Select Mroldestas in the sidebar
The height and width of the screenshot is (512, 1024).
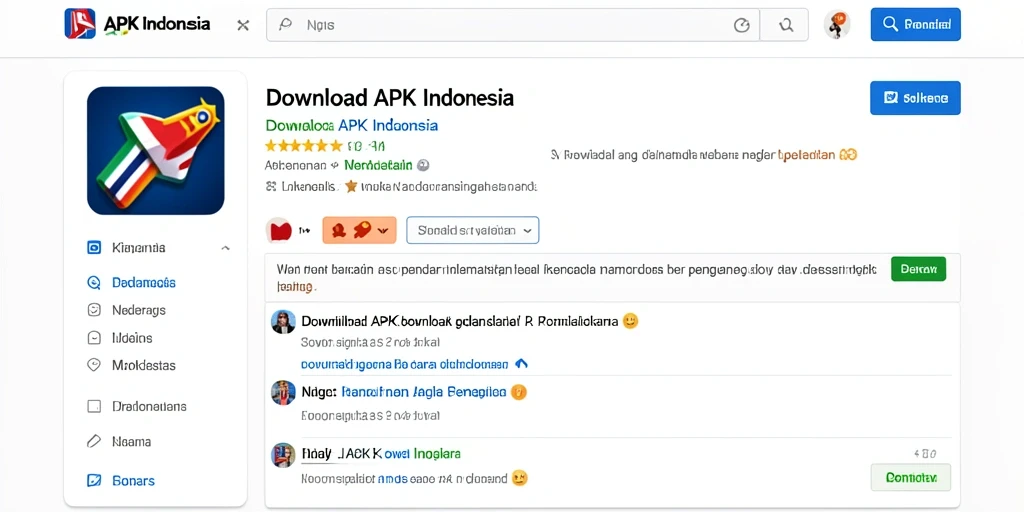144,366
